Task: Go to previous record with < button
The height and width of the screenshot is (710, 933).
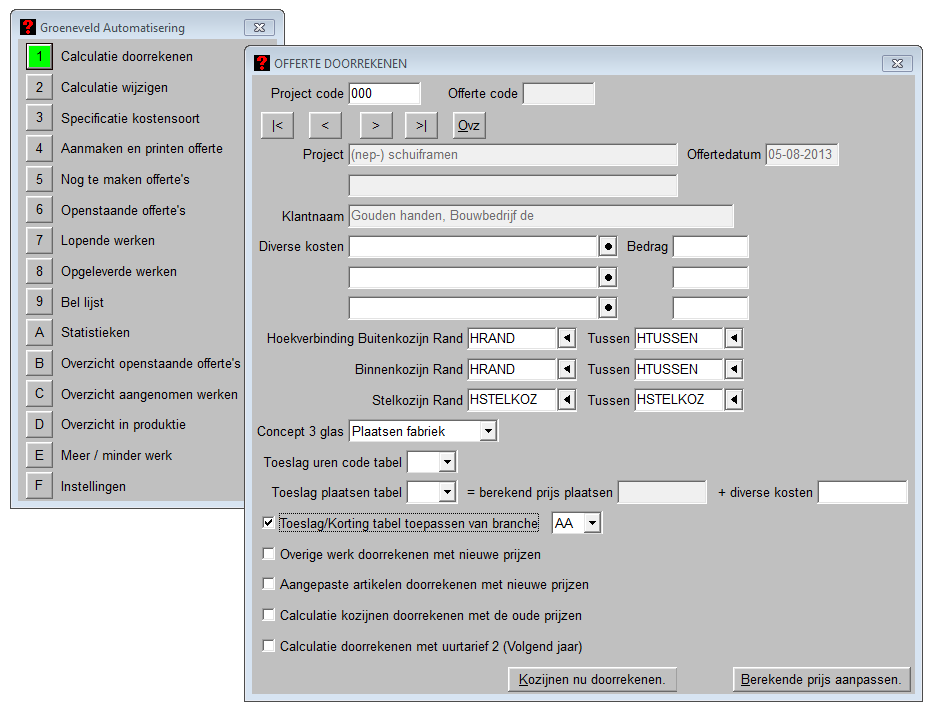Action: coord(325,126)
